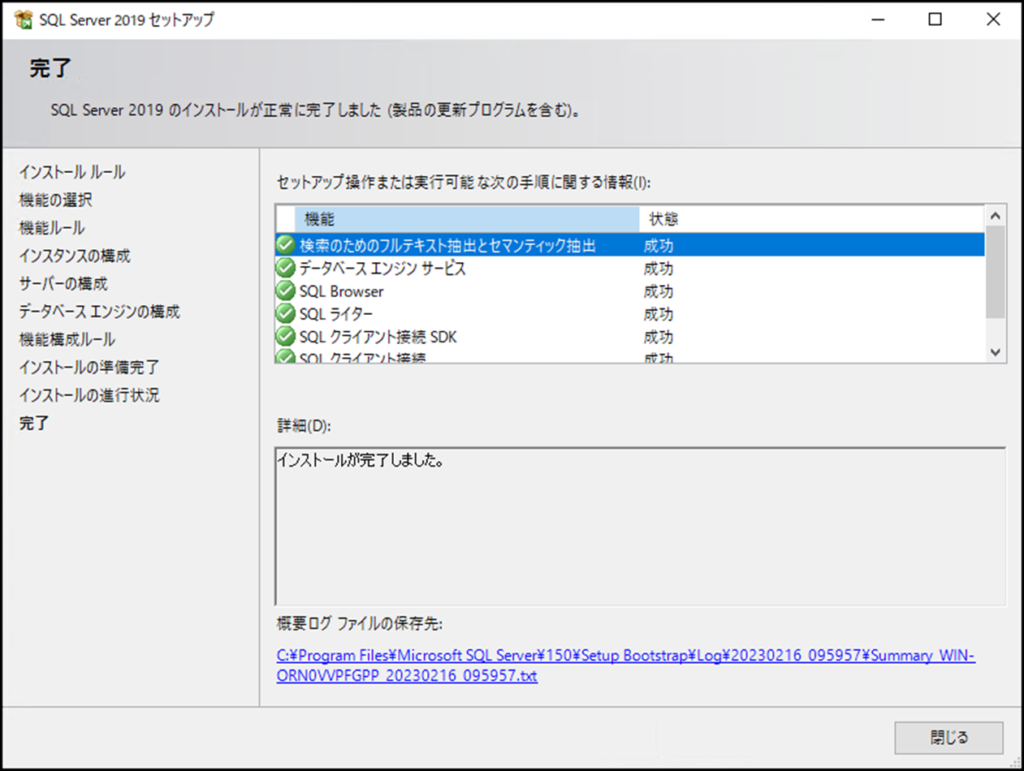Select 機能構成ルール step in sidebar

point(67,339)
